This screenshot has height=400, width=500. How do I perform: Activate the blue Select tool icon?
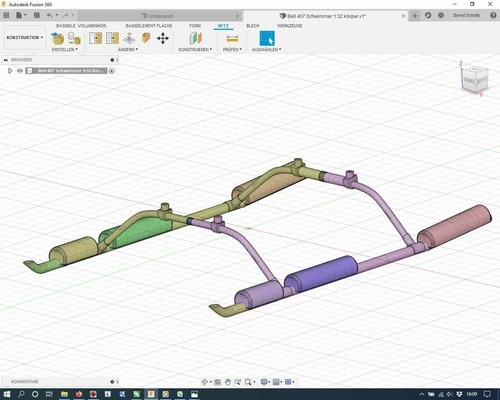pyautogui.click(x=267, y=38)
